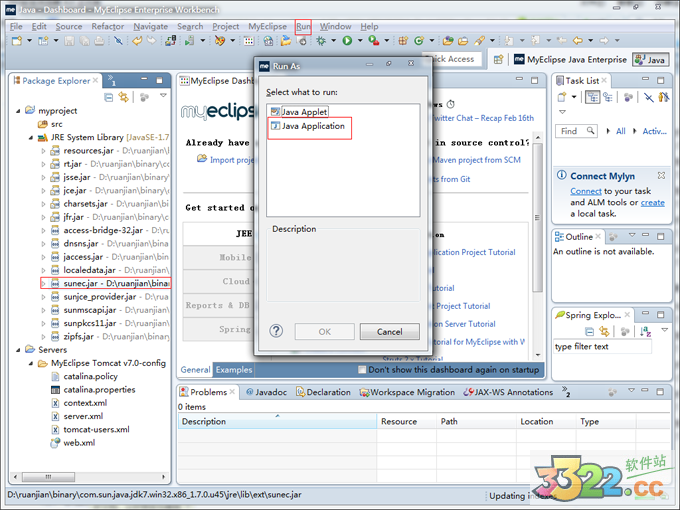
Task: Click the green Run button icon
Action: click(x=347, y=41)
